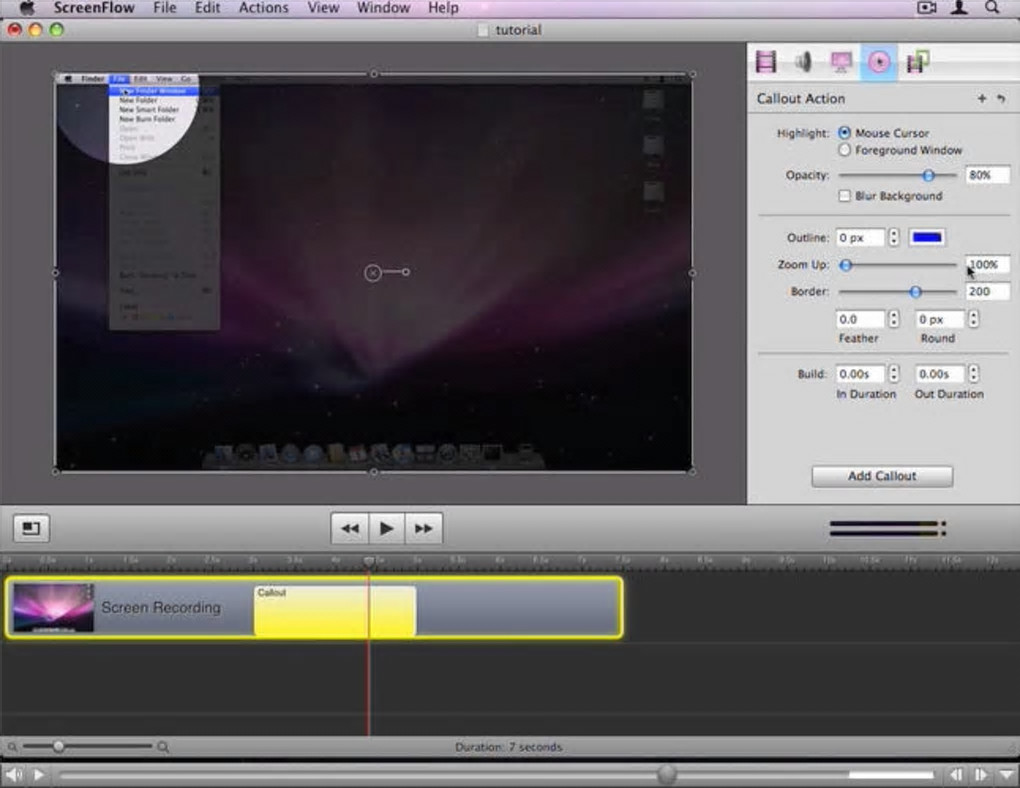1020x788 pixels.
Task: Open the Screen Recording properties icon
Action: [x=841, y=62]
